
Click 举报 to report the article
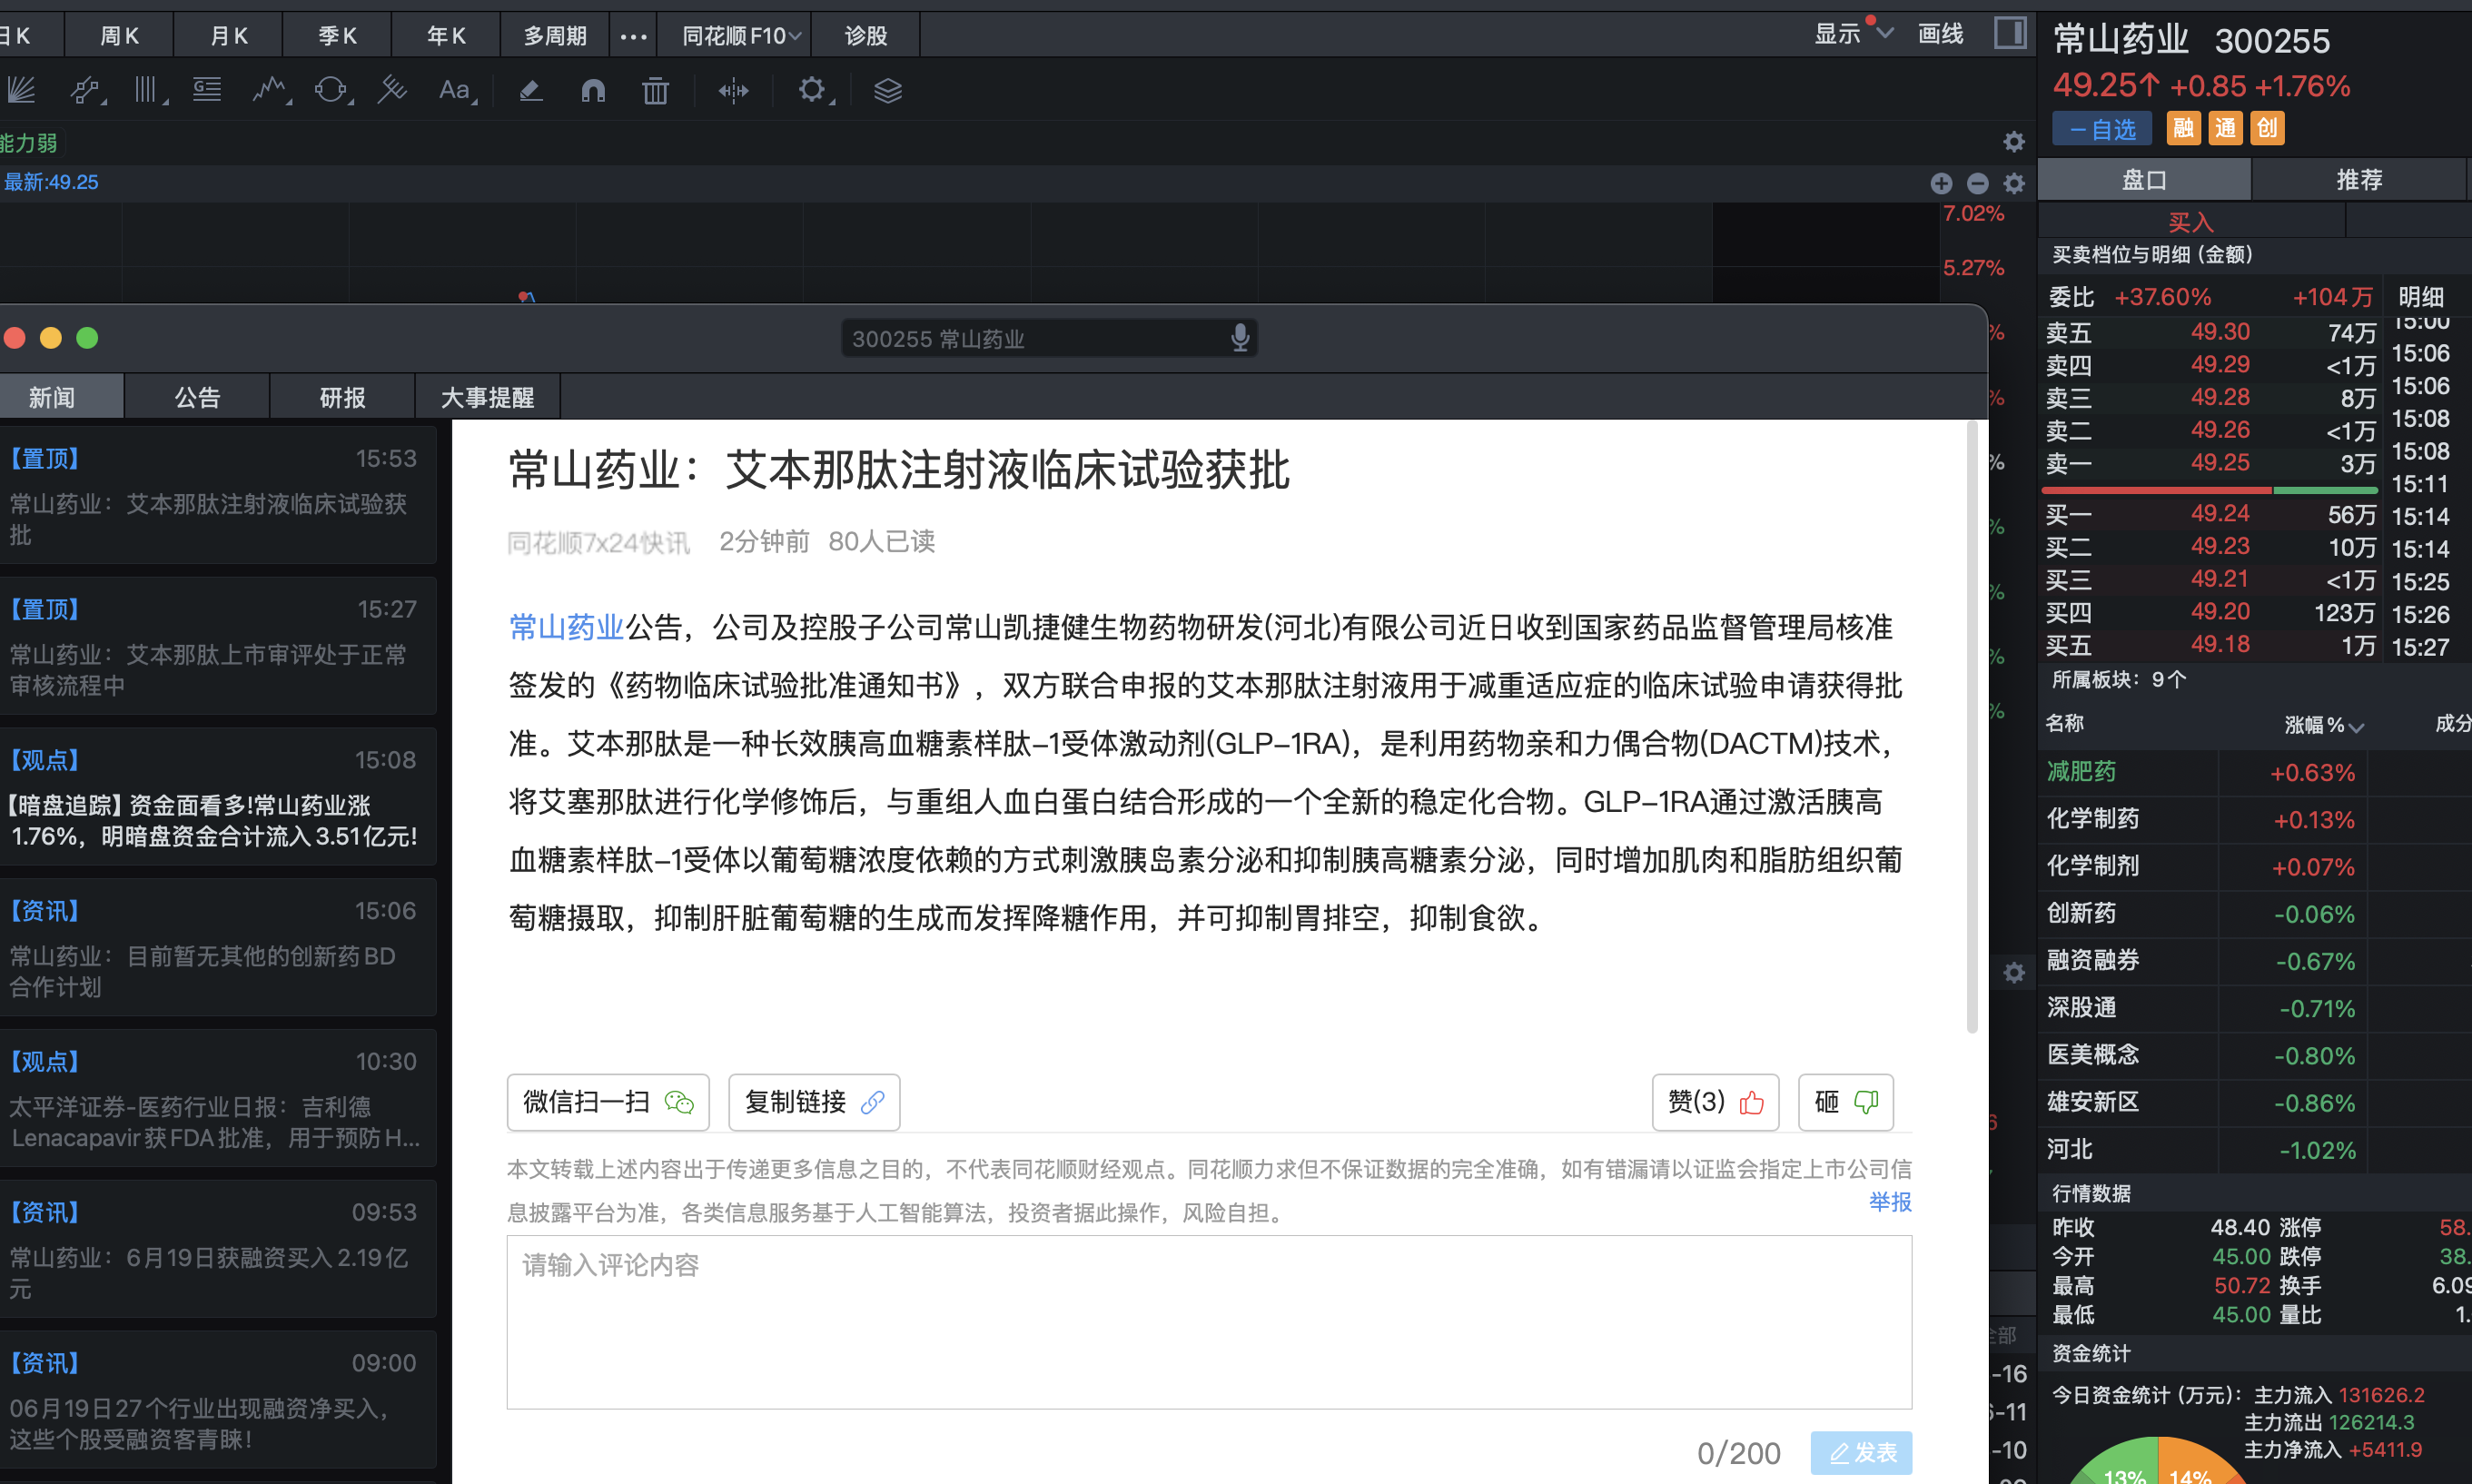tap(1890, 1202)
